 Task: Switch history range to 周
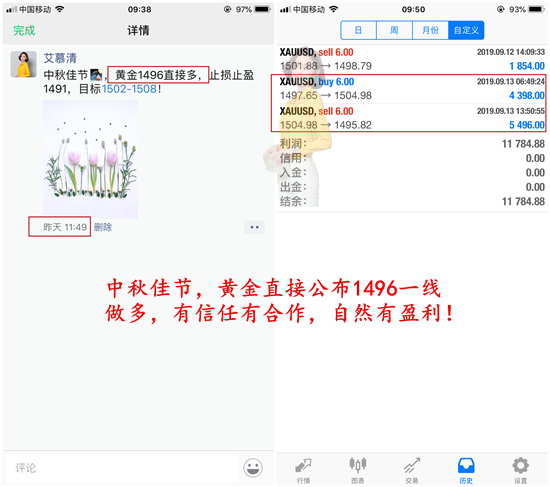point(394,30)
